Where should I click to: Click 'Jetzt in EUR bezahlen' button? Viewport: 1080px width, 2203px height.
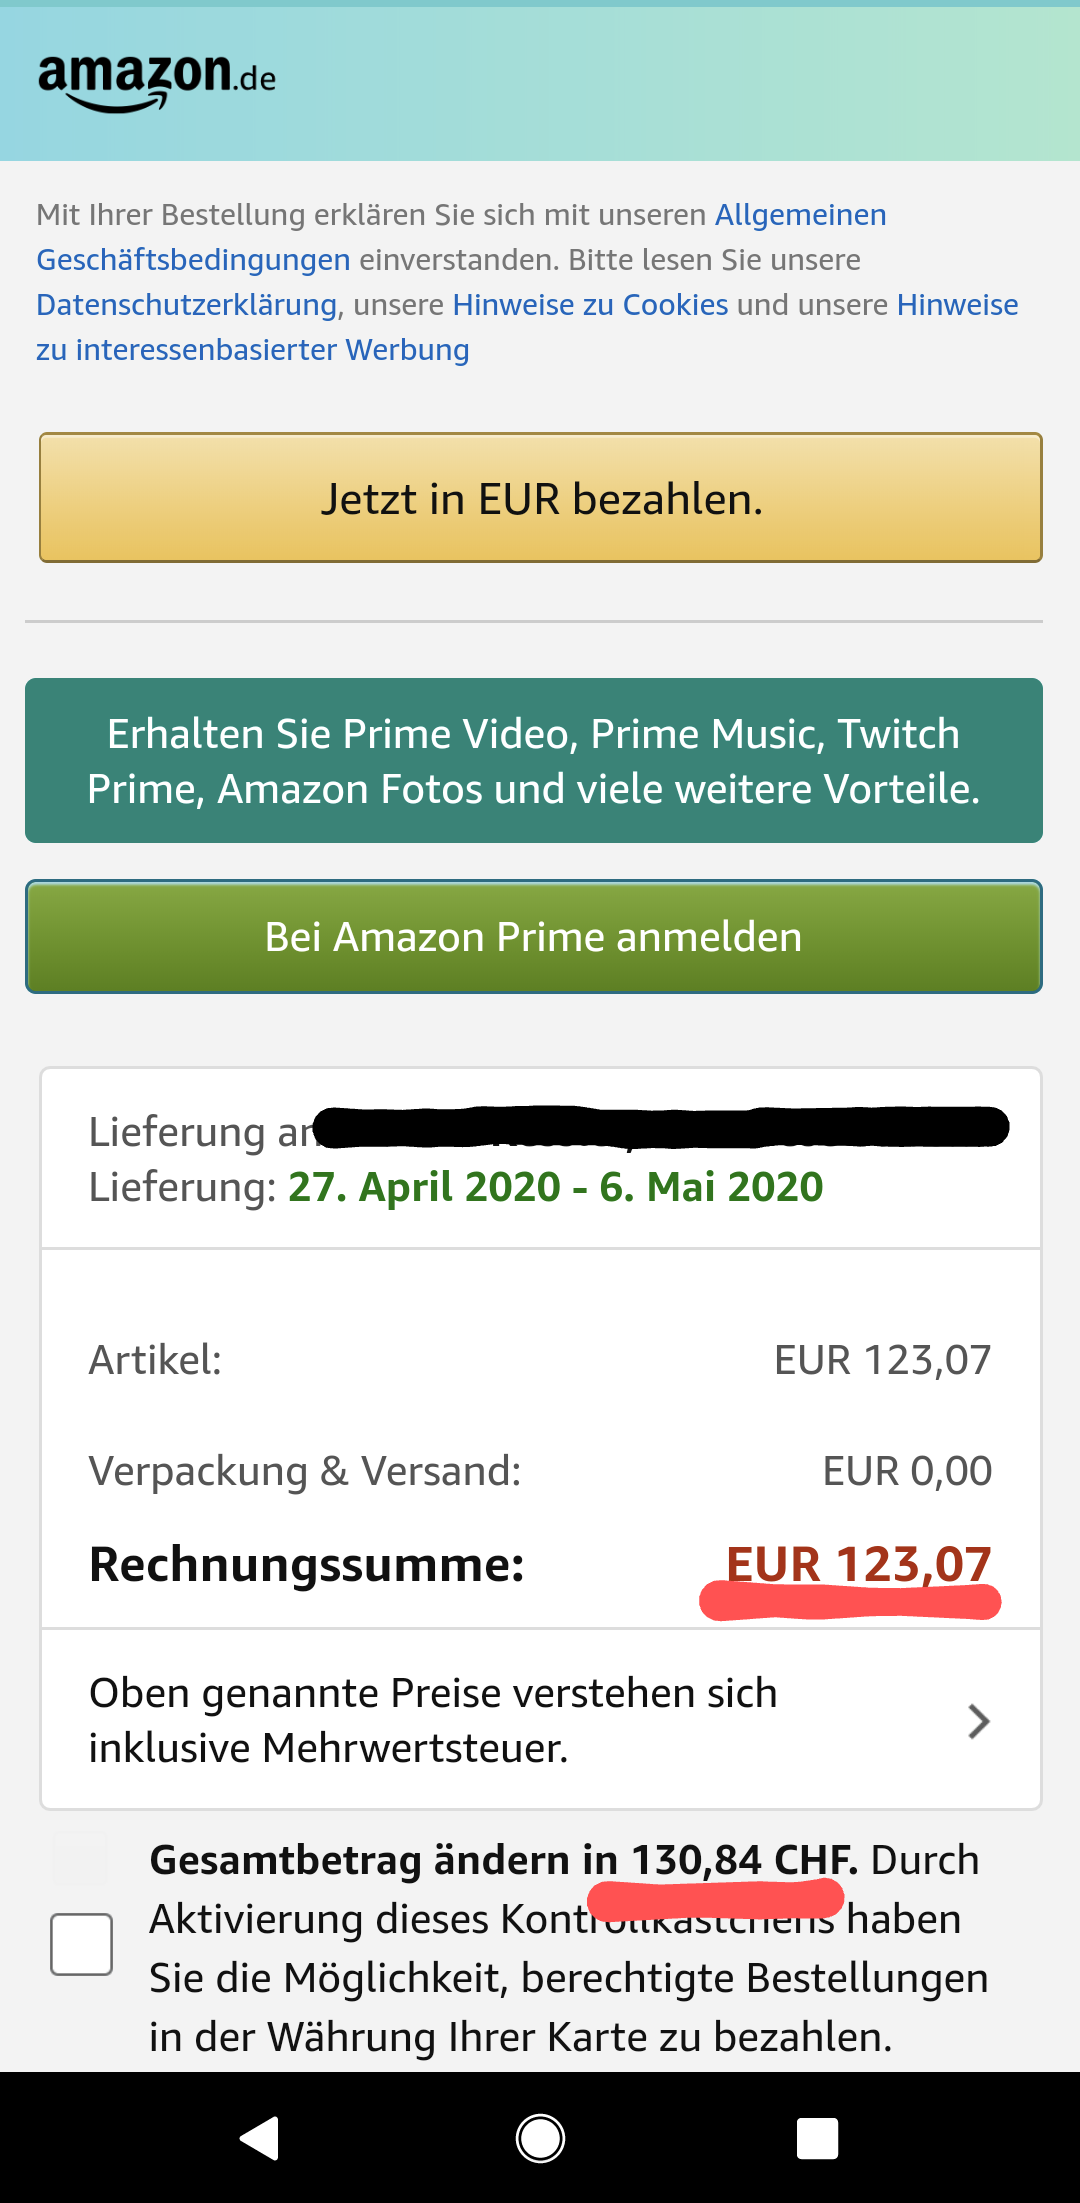click(x=540, y=498)
